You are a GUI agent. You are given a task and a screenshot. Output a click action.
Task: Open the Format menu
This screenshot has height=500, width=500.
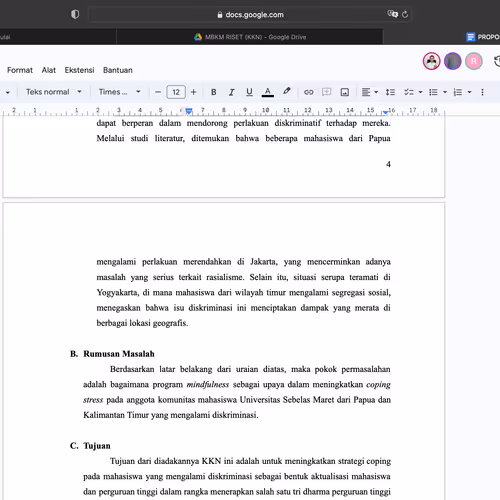[20, 70]
